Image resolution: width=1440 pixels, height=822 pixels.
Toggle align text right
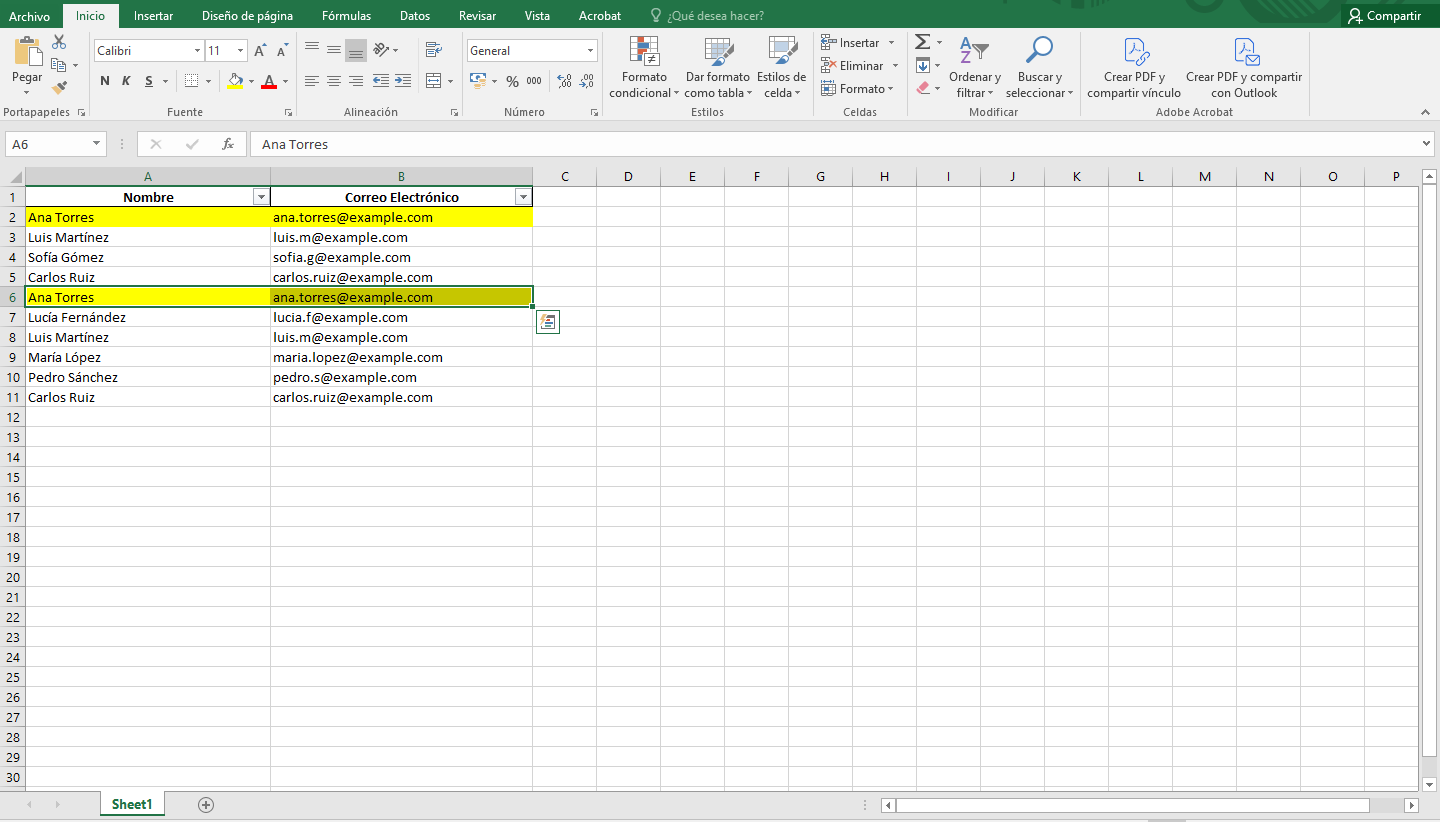[x=355, y=81]
